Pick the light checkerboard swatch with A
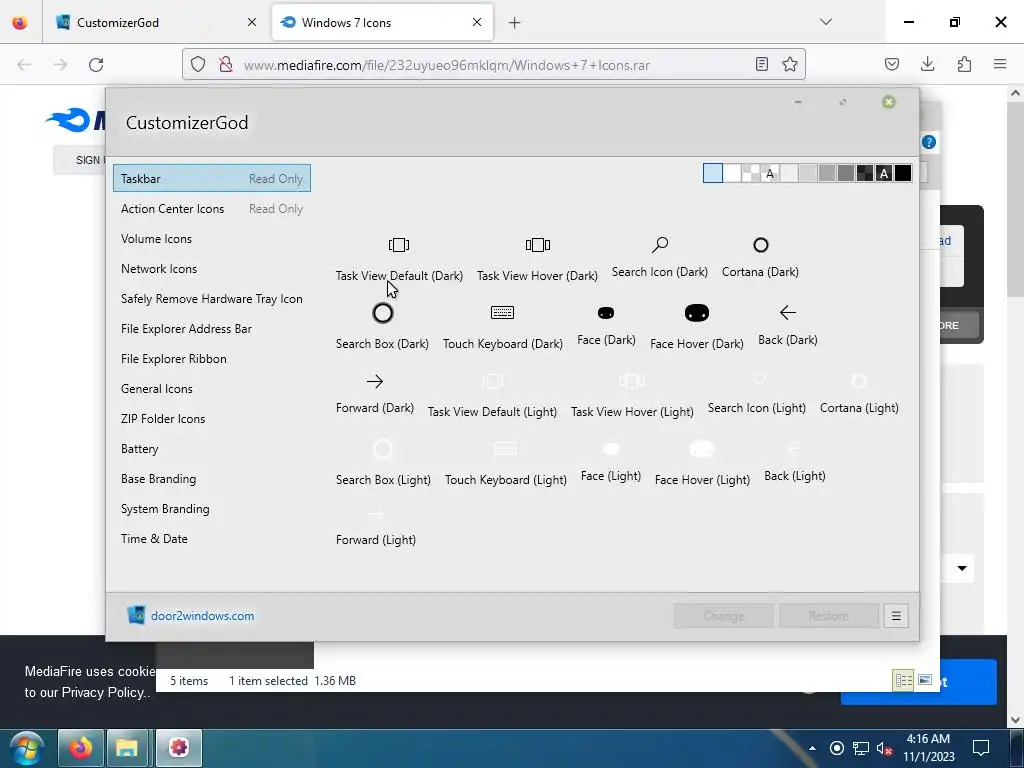Screen dimensions: 1024x768 coord(770,173)
